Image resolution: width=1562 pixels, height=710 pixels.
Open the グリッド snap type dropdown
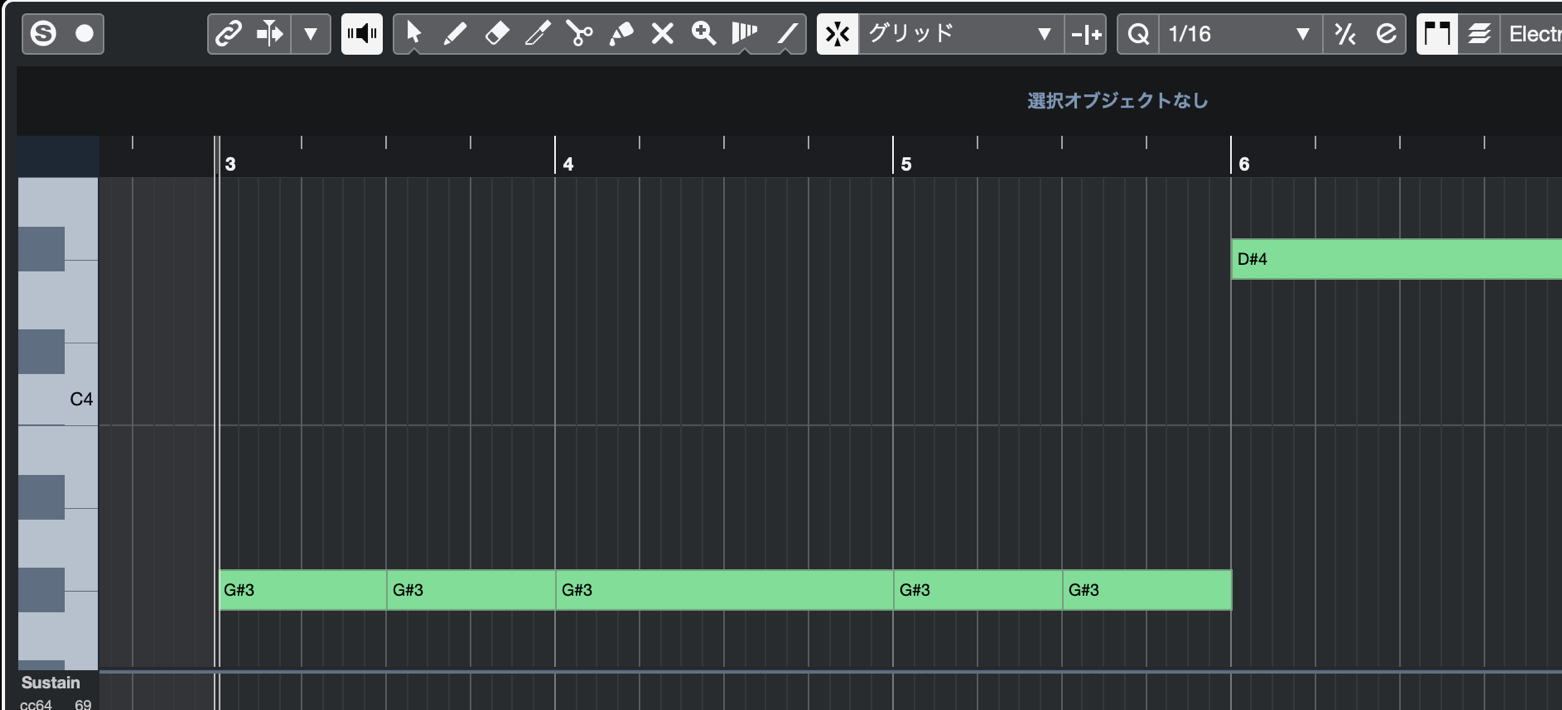pos(960,34)
